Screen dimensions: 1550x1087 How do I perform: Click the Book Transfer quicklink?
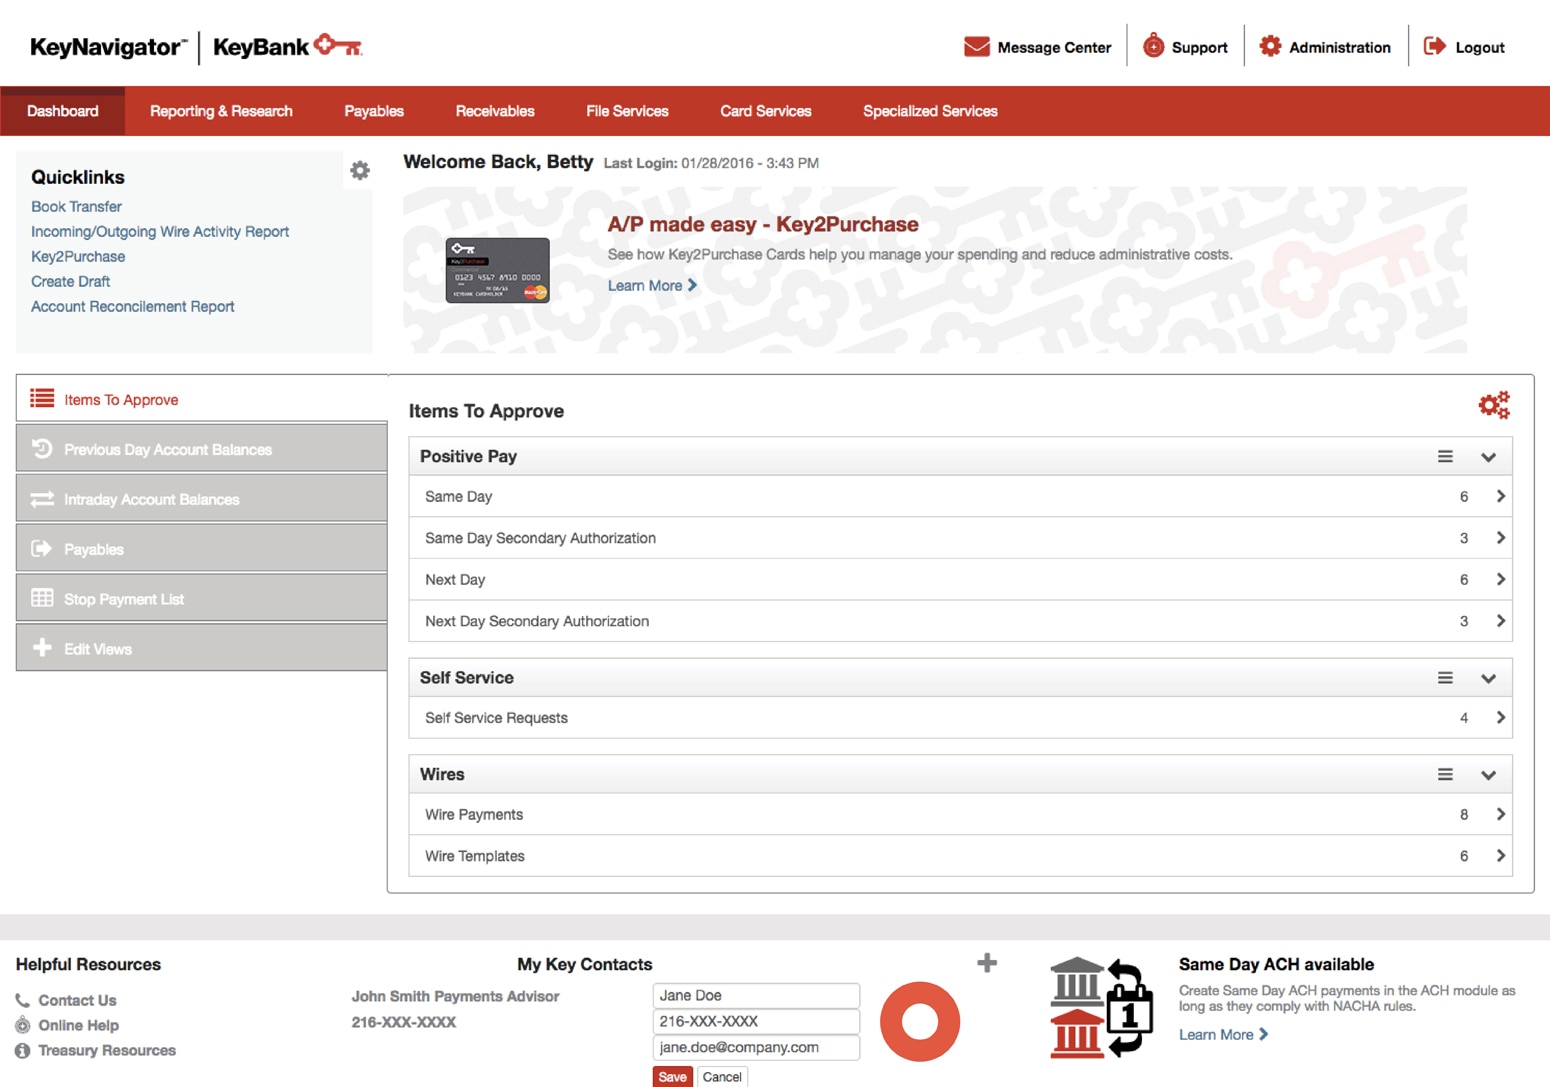[76, 206]
